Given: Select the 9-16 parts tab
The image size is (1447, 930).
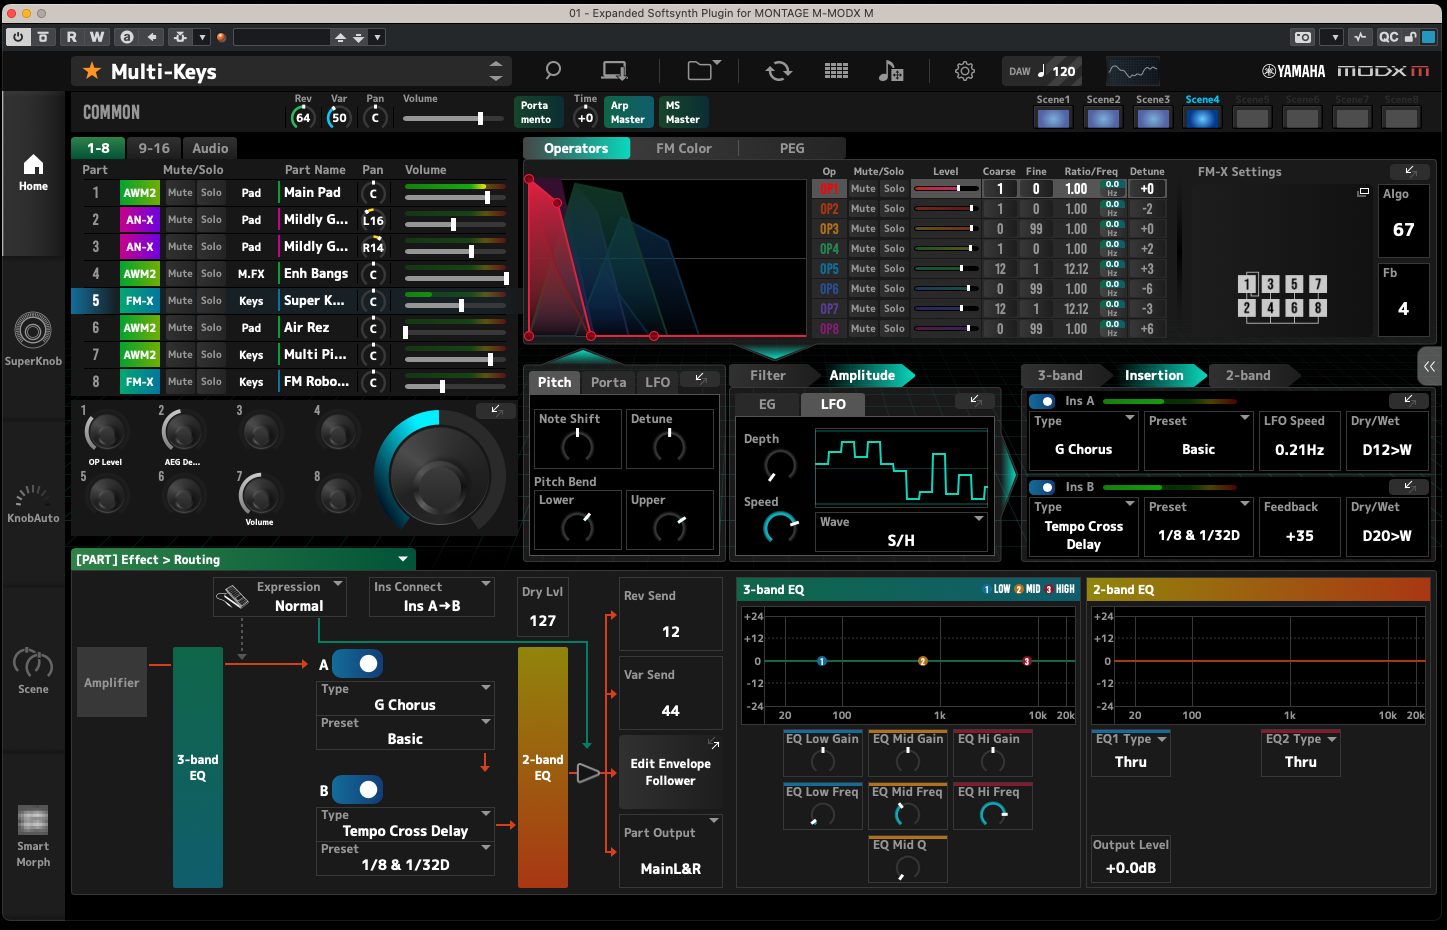Looking at the screenshot, I should pos(154,148).
